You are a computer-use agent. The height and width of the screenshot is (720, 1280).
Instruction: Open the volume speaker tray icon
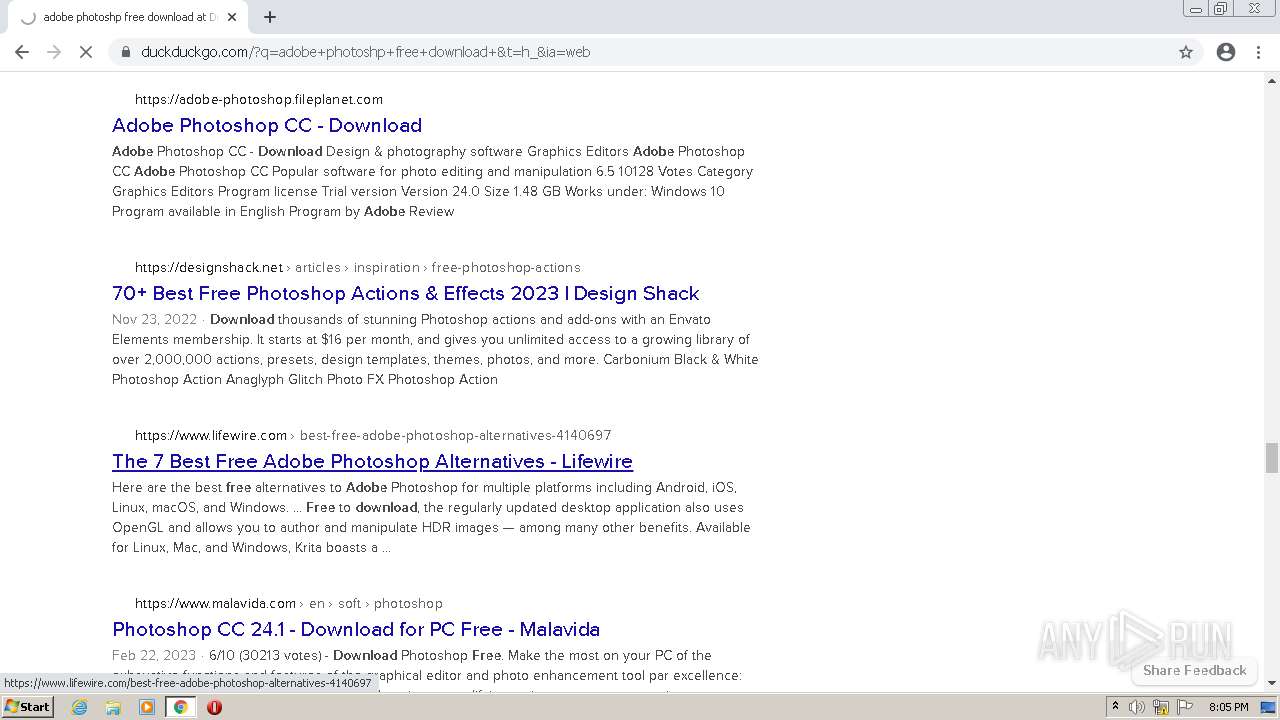click(1137, 707)
